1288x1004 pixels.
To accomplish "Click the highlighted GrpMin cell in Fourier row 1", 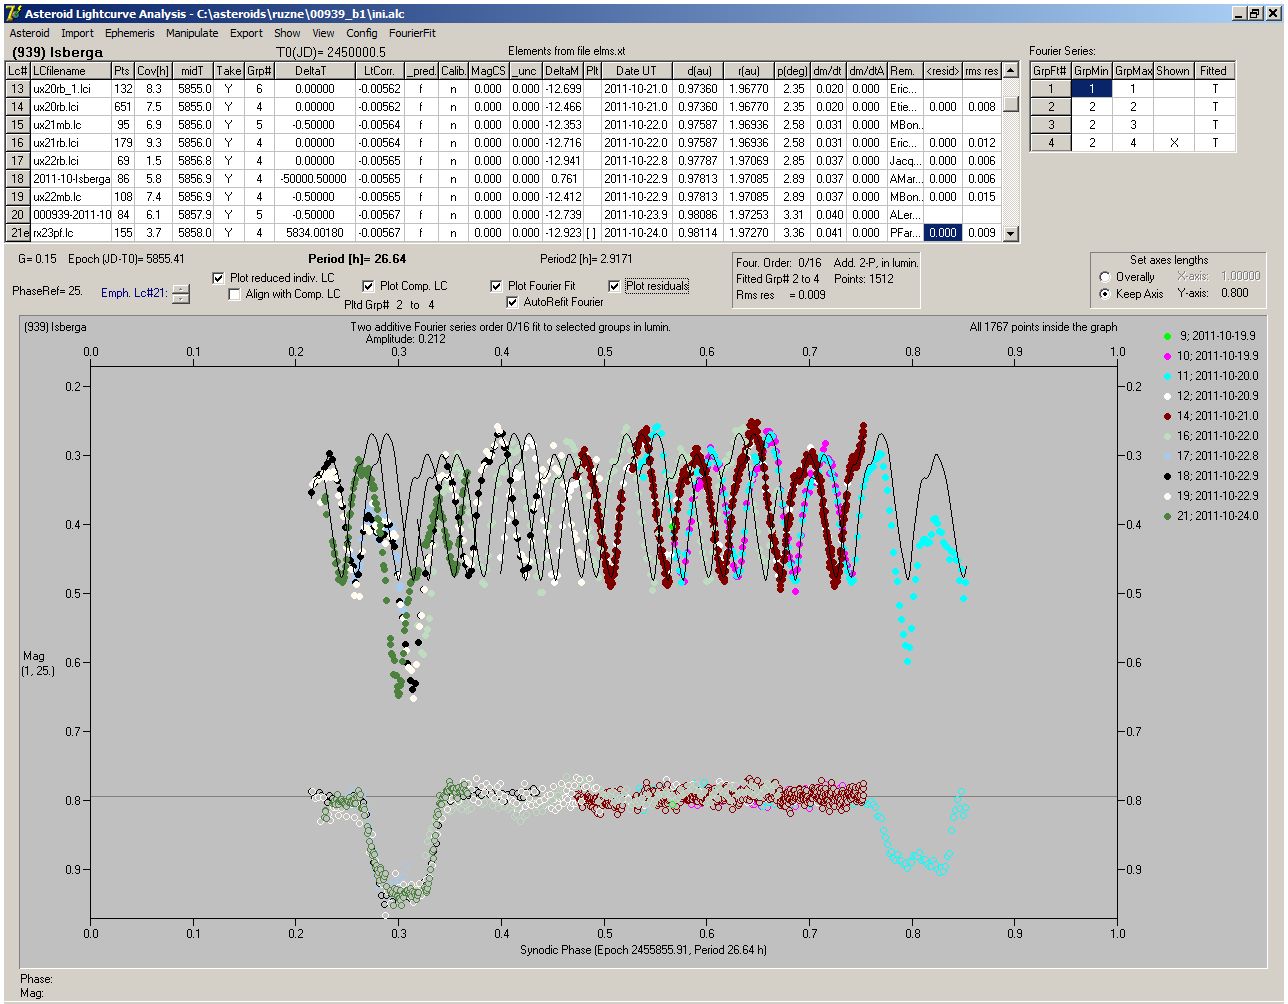I will click(1091, 89).
